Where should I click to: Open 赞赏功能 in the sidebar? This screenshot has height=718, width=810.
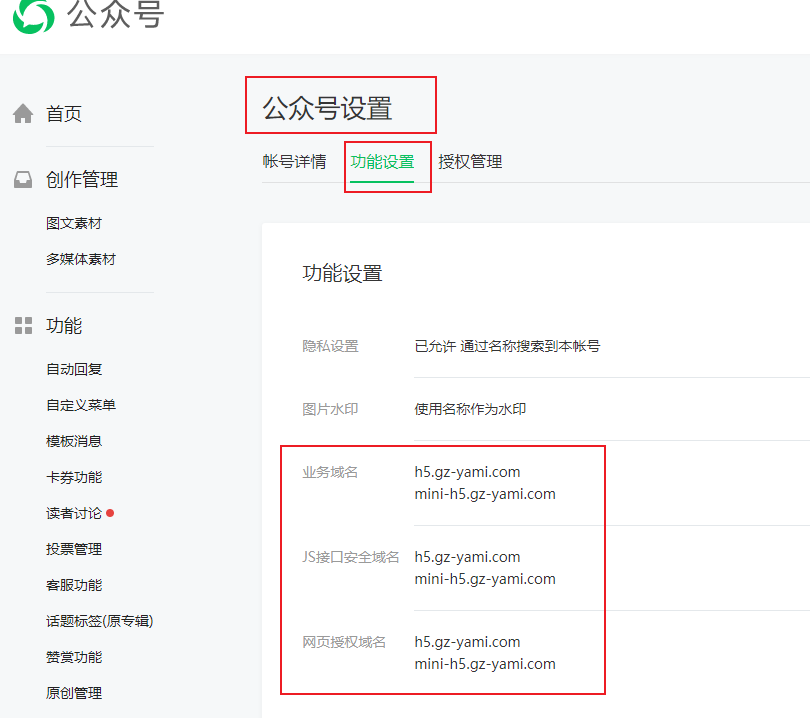[x=74, y=657]
